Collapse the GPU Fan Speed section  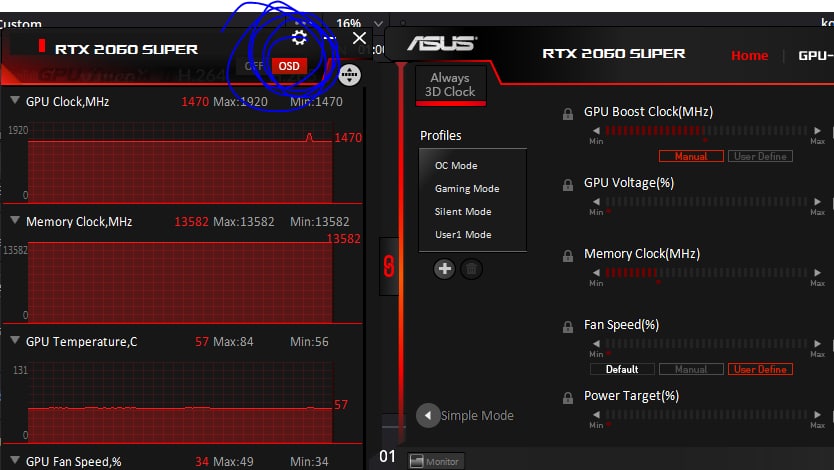pyautogui.click(x=15, y=460)
